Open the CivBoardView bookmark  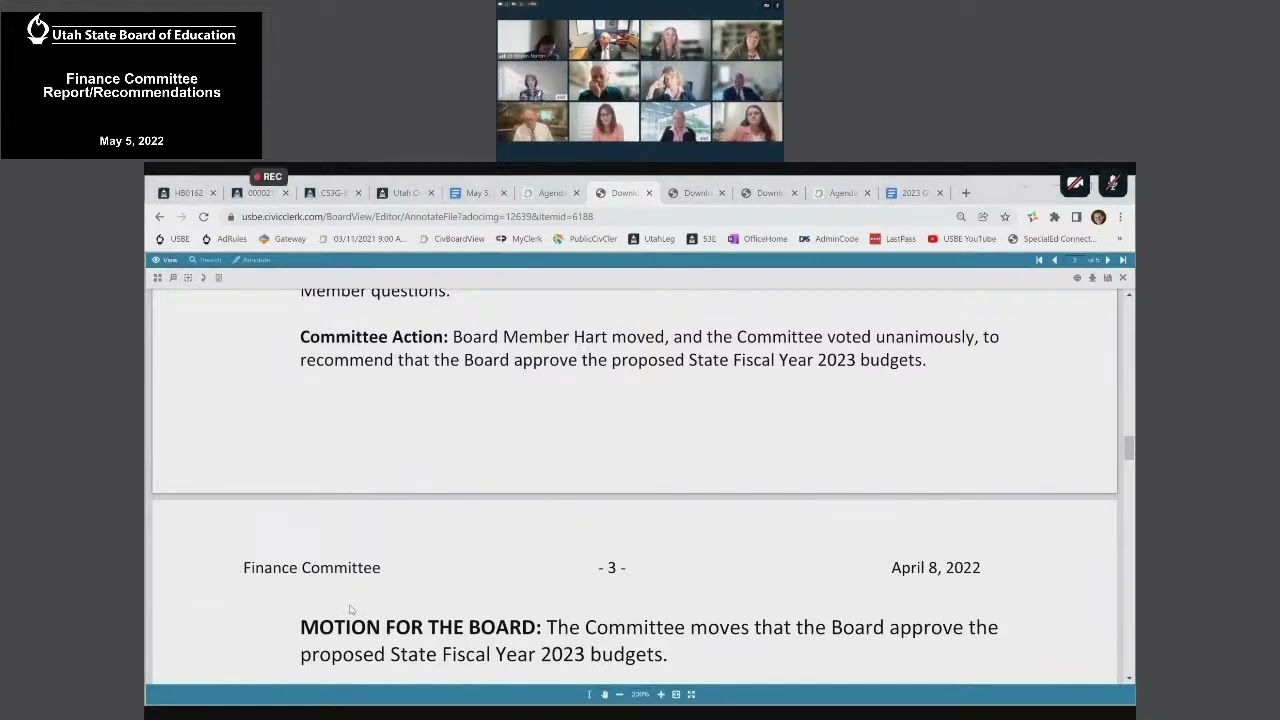[x=452, y=239]
